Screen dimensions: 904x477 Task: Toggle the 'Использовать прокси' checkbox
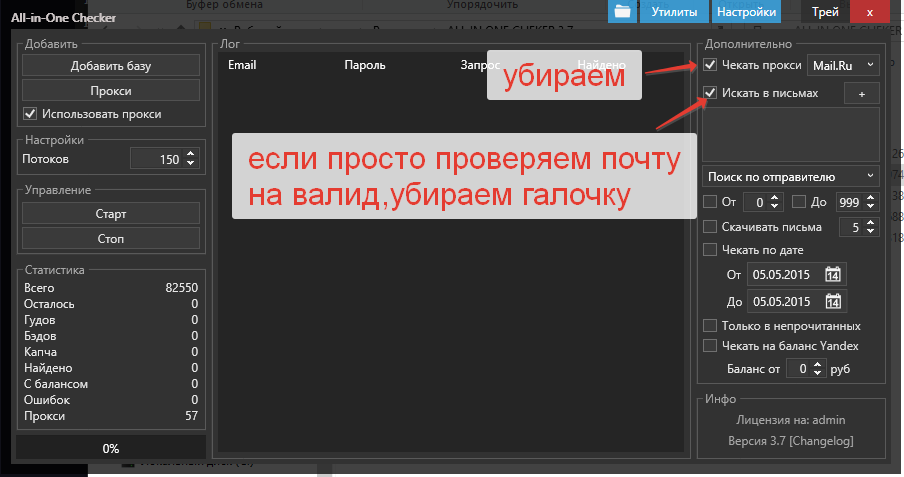point(30,114)
